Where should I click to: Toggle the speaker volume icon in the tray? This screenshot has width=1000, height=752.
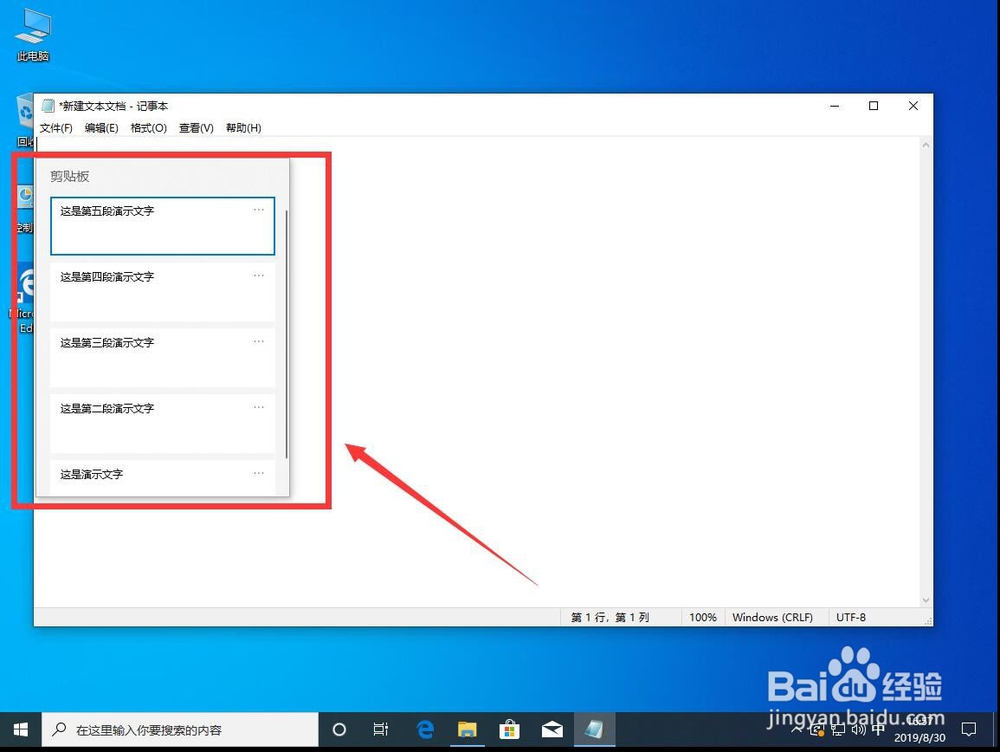tap(858, 729)
